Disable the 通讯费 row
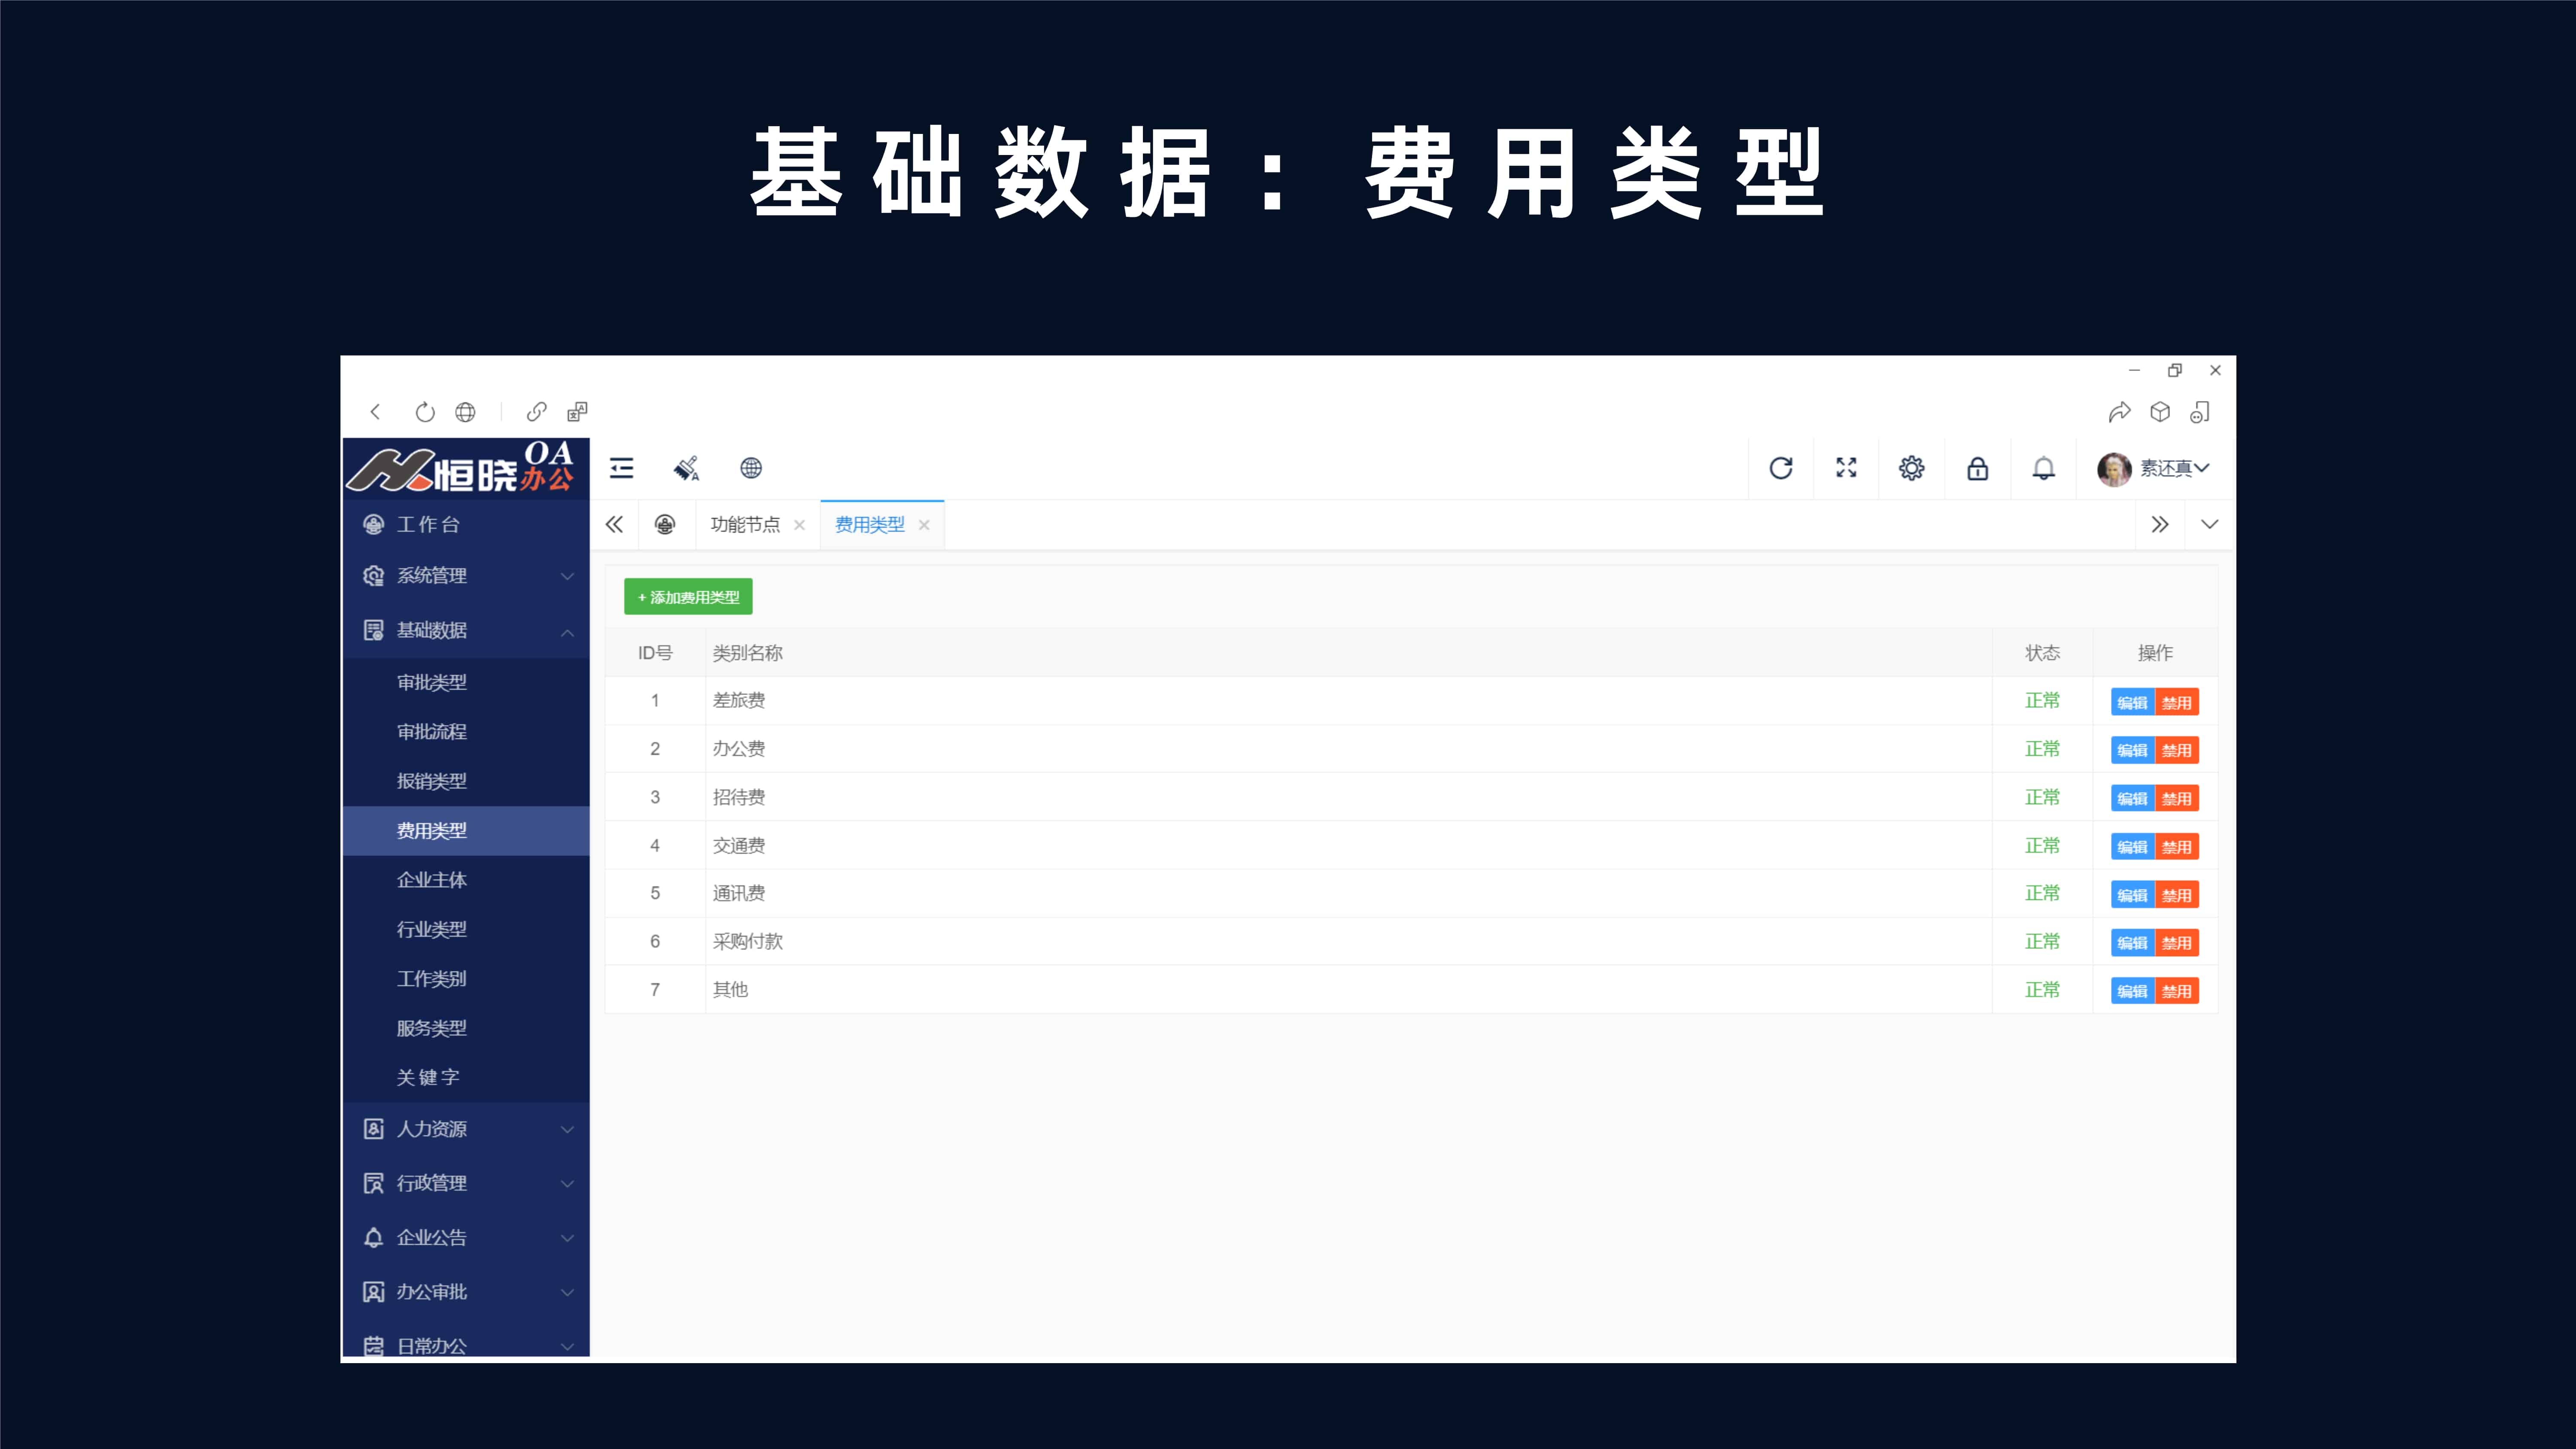This screenshot has width=2576, height=1449. click(2177, 895)
